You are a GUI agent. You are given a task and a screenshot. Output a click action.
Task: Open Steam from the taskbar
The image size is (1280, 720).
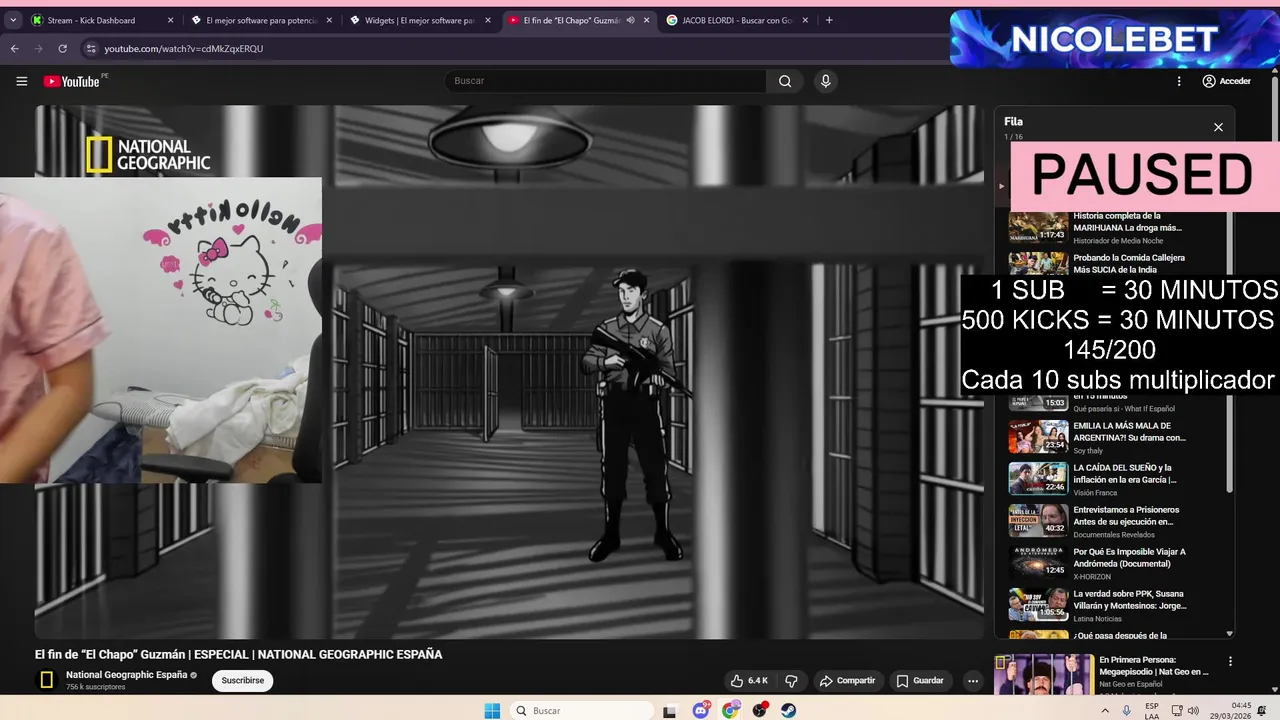[x=789, y=711]
